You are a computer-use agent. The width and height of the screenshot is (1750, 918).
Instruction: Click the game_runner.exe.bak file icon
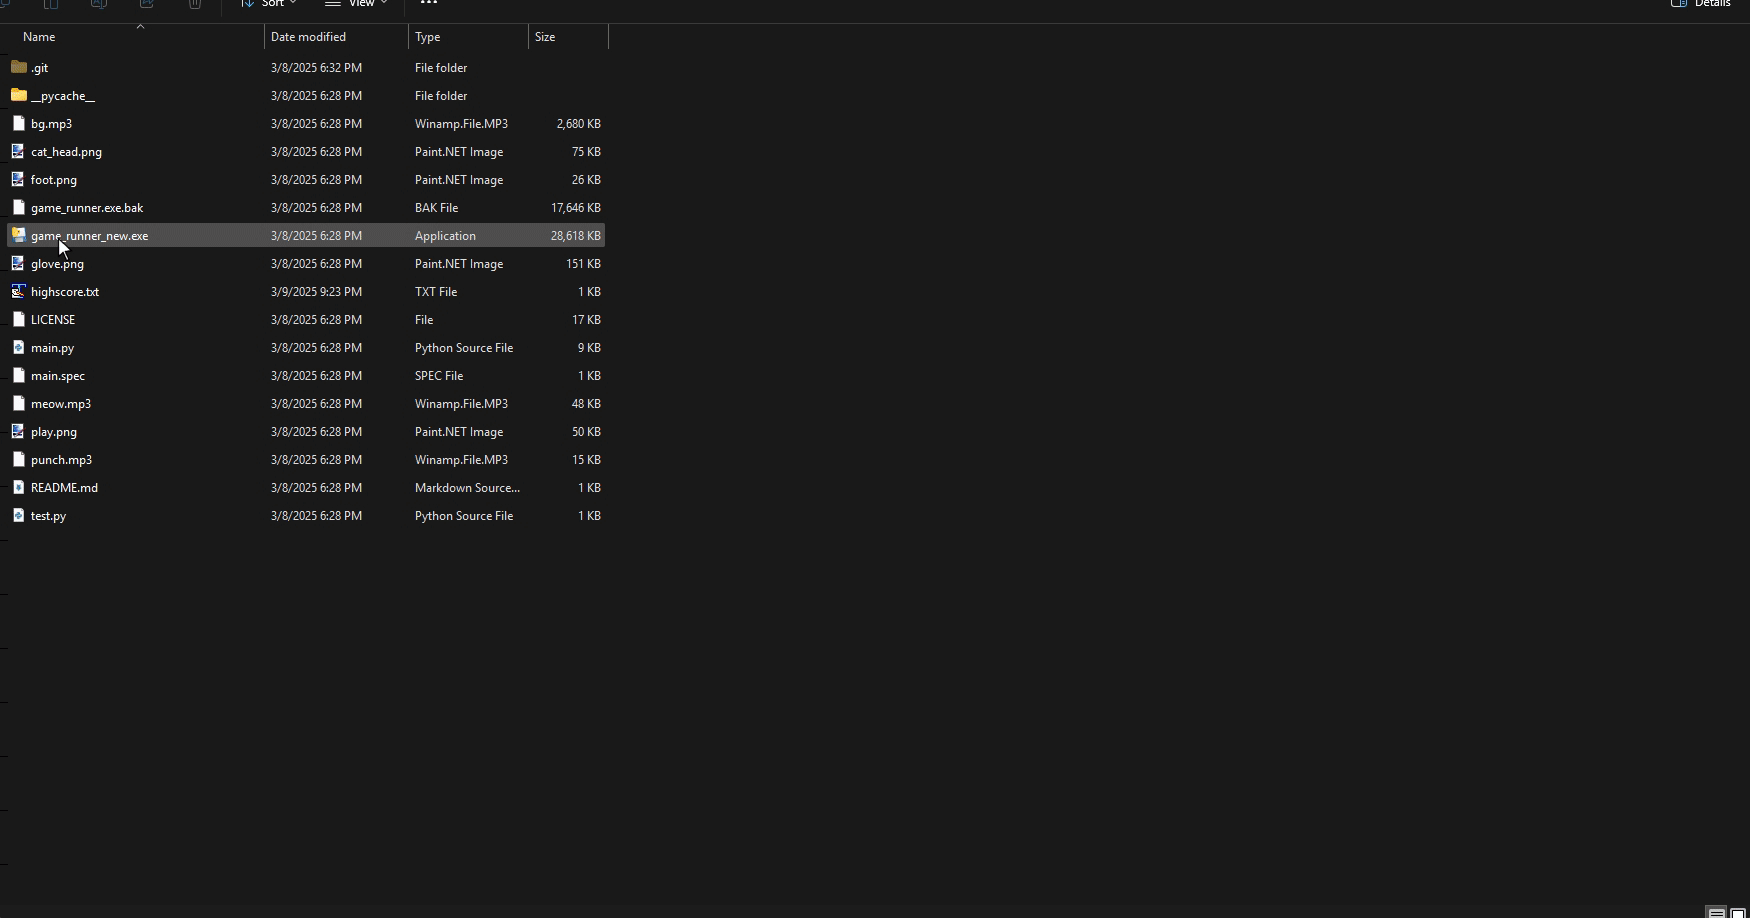(19, 207)
